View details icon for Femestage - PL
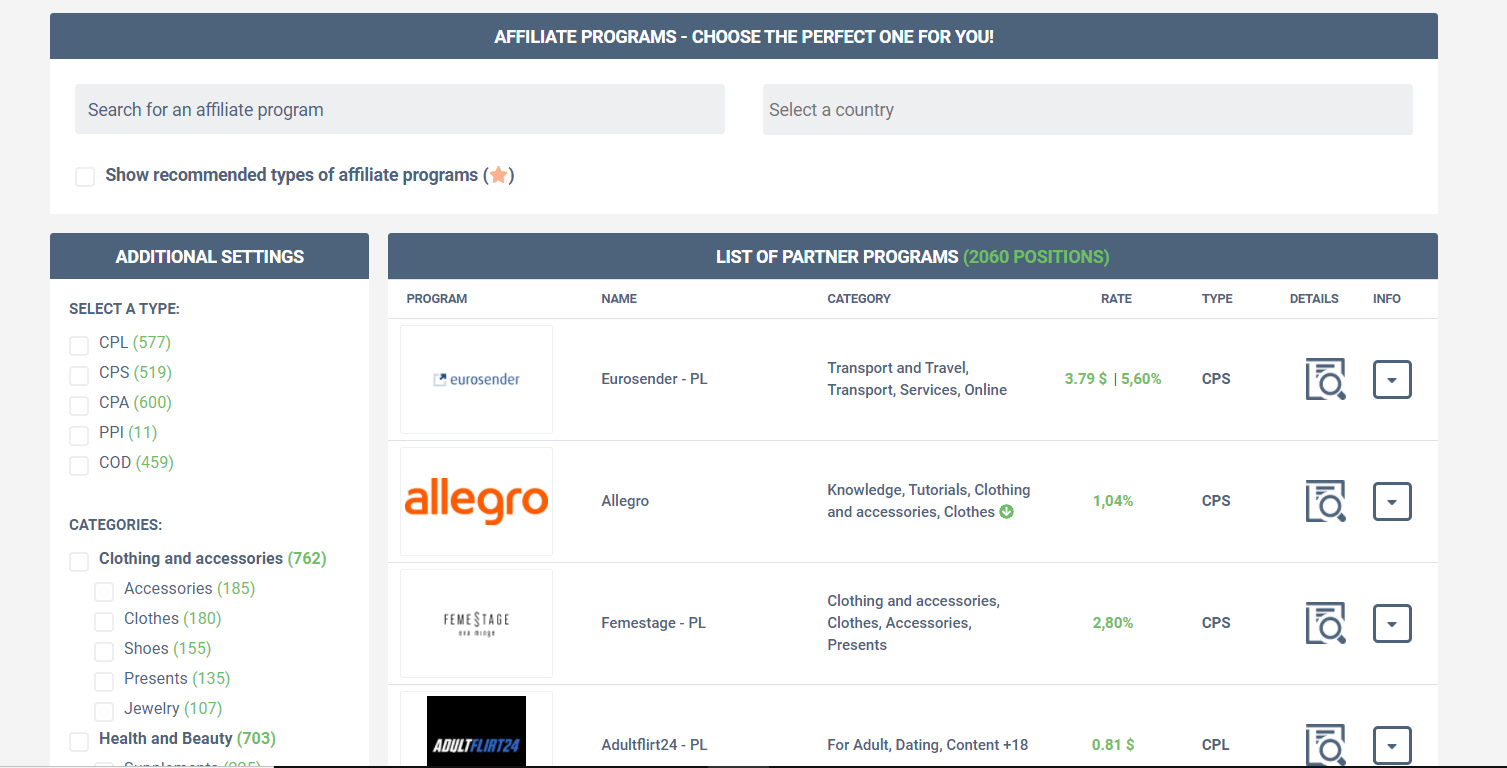The height and width of the screenshot is (768, 1507). [1326, 623]
